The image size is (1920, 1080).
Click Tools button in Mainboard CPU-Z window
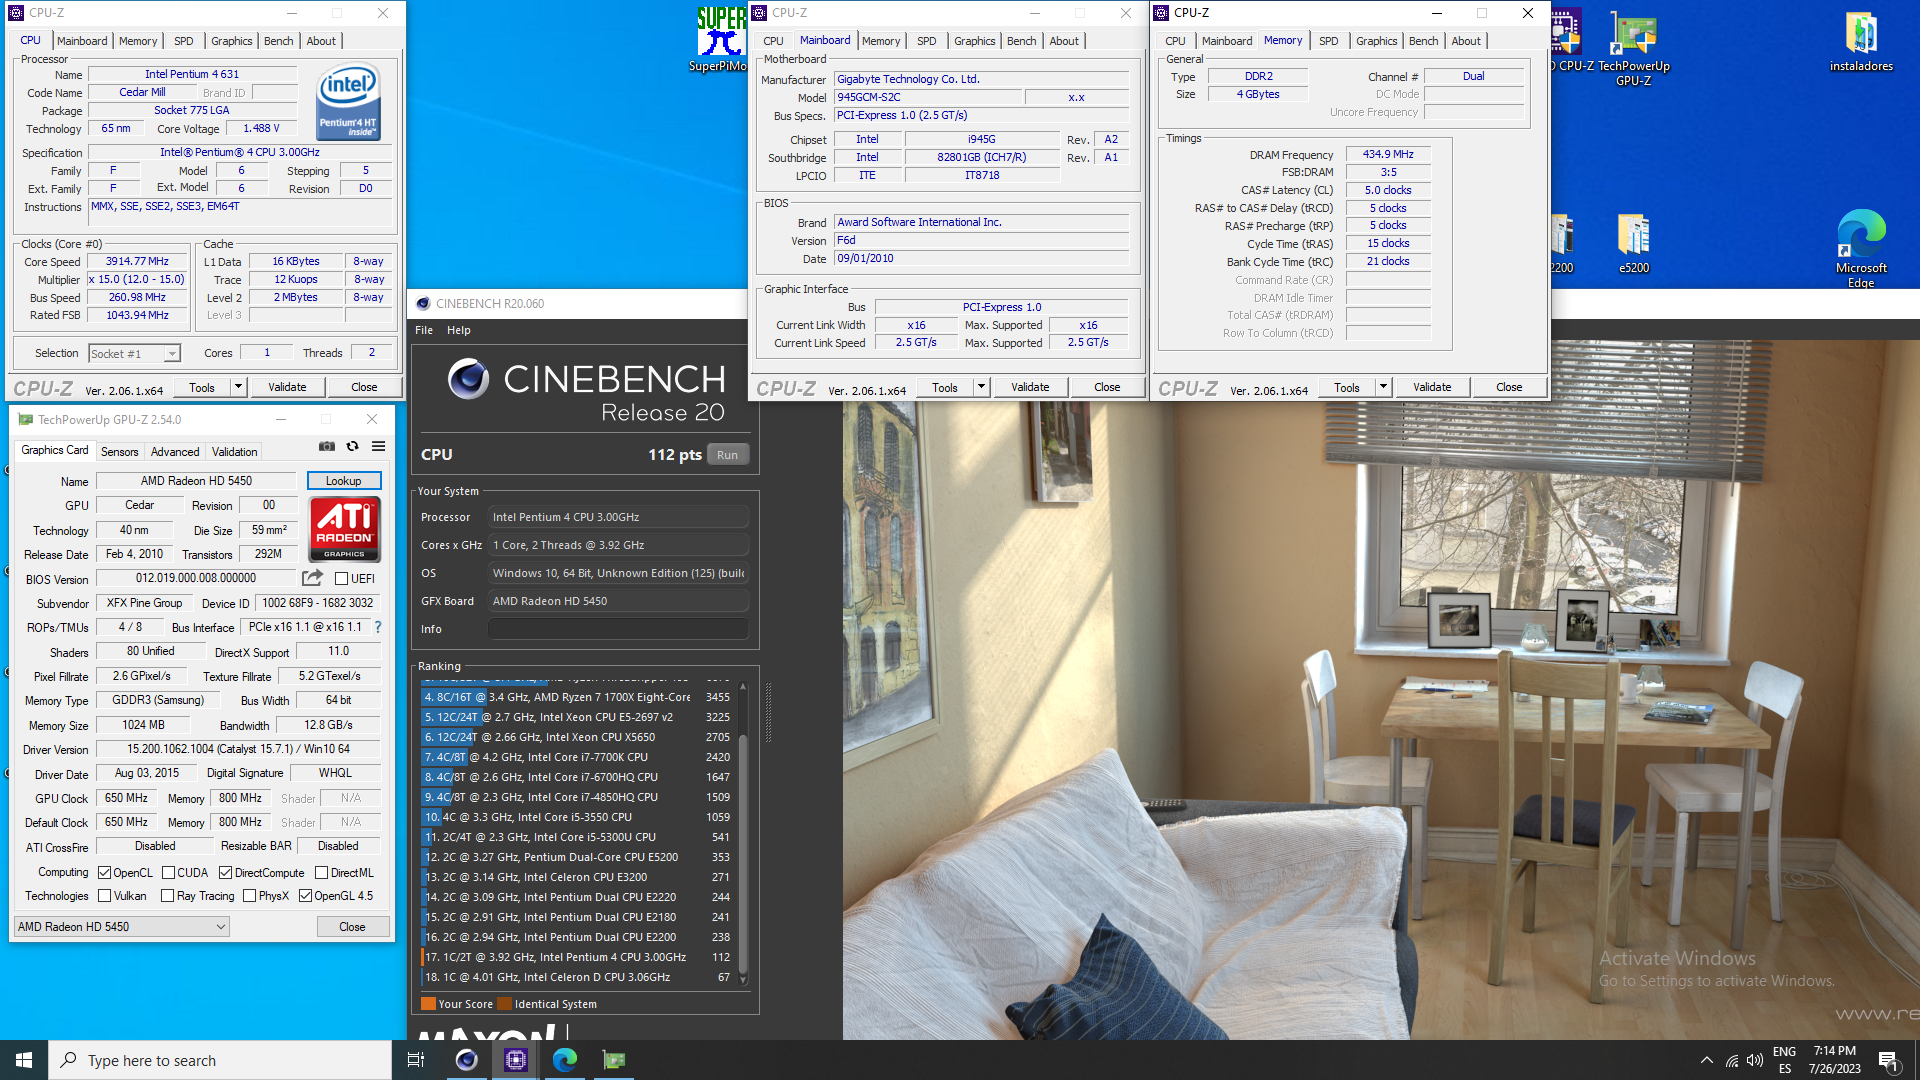944,387
